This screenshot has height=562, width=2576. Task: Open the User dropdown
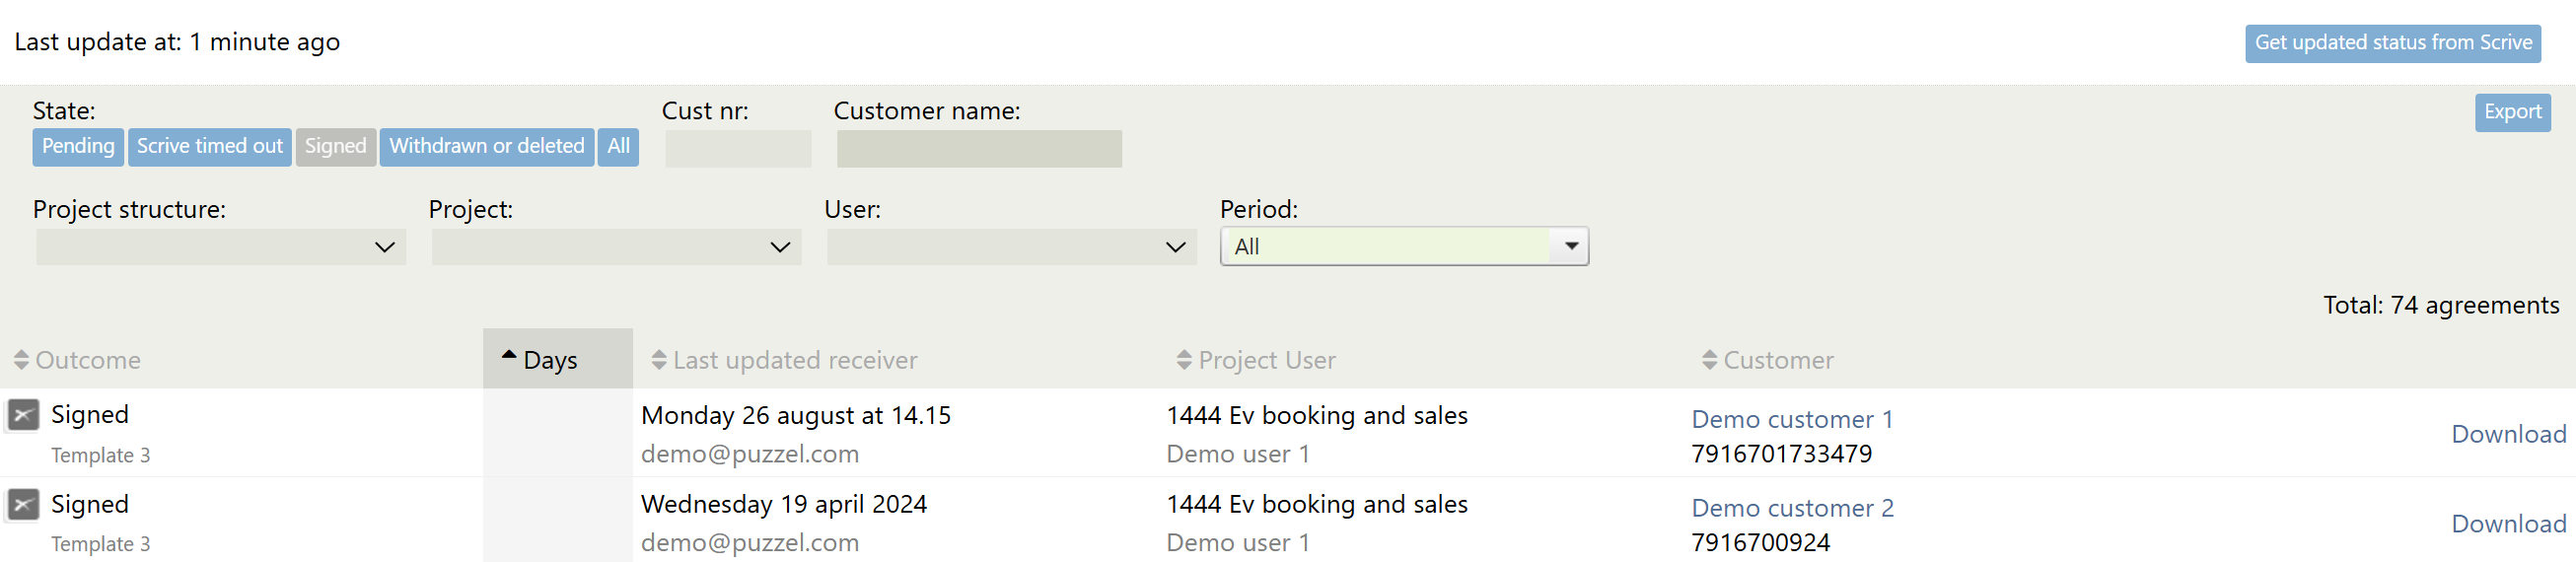coord(1010,247)
